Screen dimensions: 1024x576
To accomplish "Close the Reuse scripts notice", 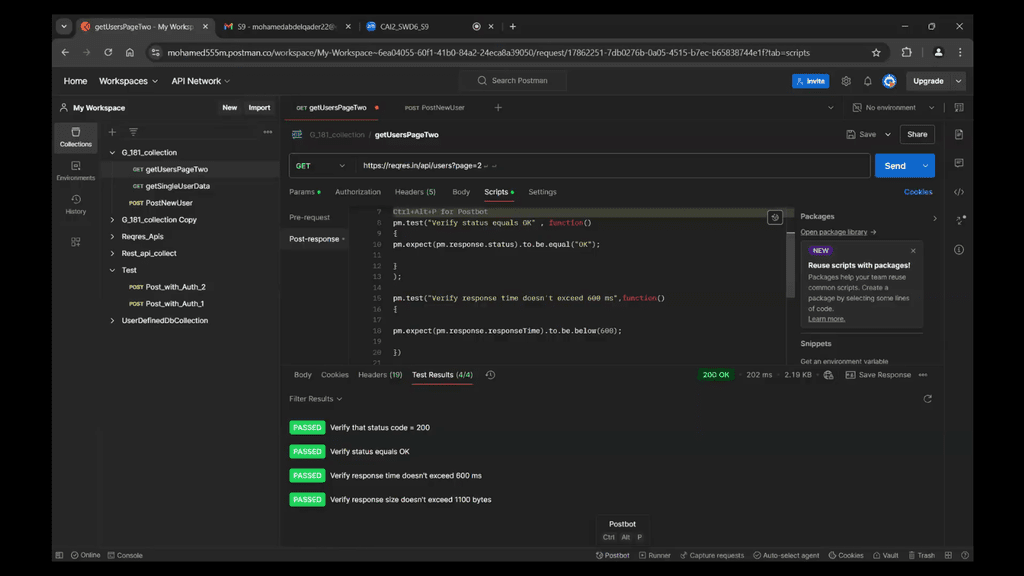I will click(913, 251).
